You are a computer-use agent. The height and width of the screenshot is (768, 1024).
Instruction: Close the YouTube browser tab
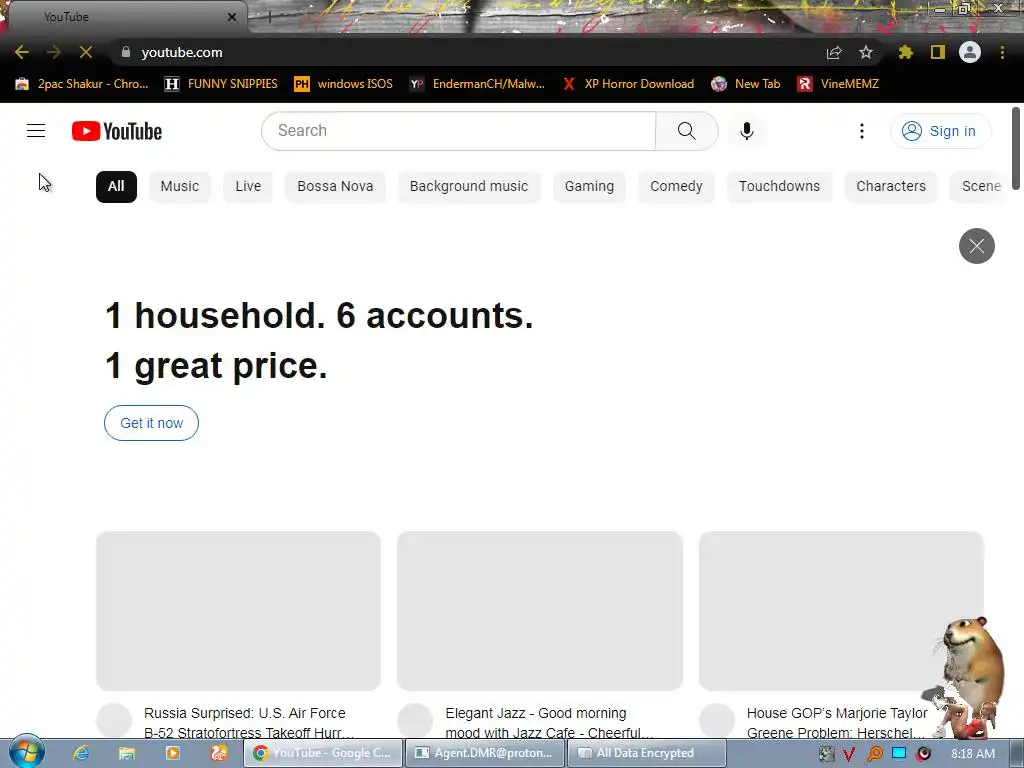coord(232,17)
